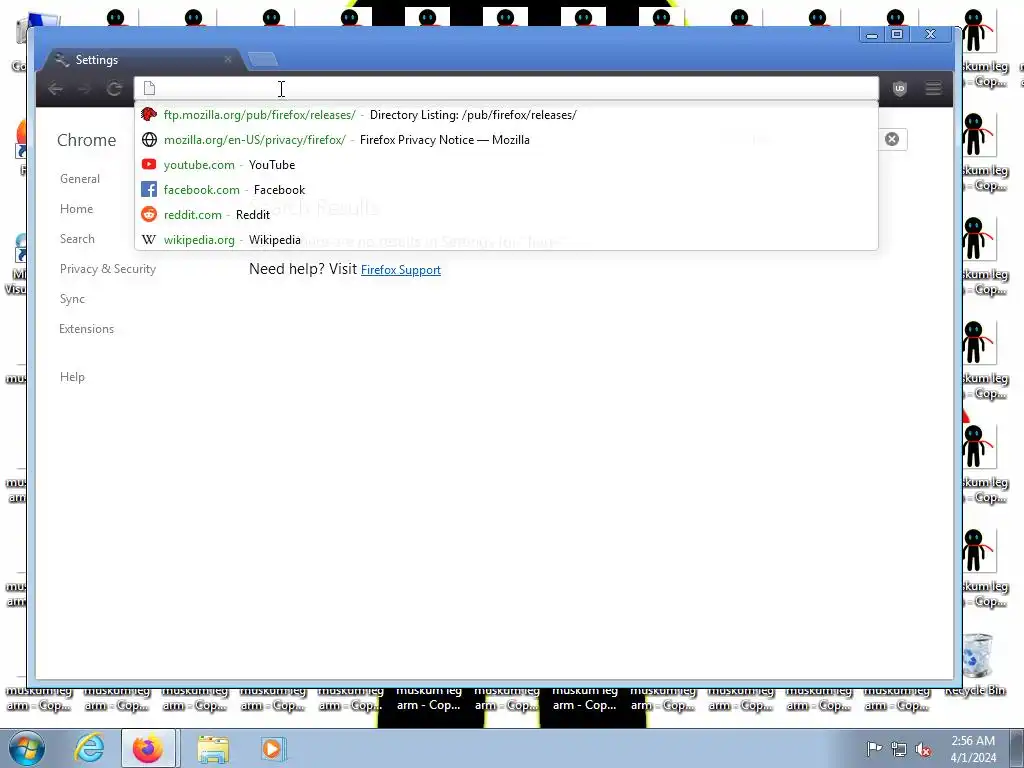This screenshot has height=768, width=1024.
Task: Open the Firefox Privacy Notice suggestion
Action: (x=506, y=140)
